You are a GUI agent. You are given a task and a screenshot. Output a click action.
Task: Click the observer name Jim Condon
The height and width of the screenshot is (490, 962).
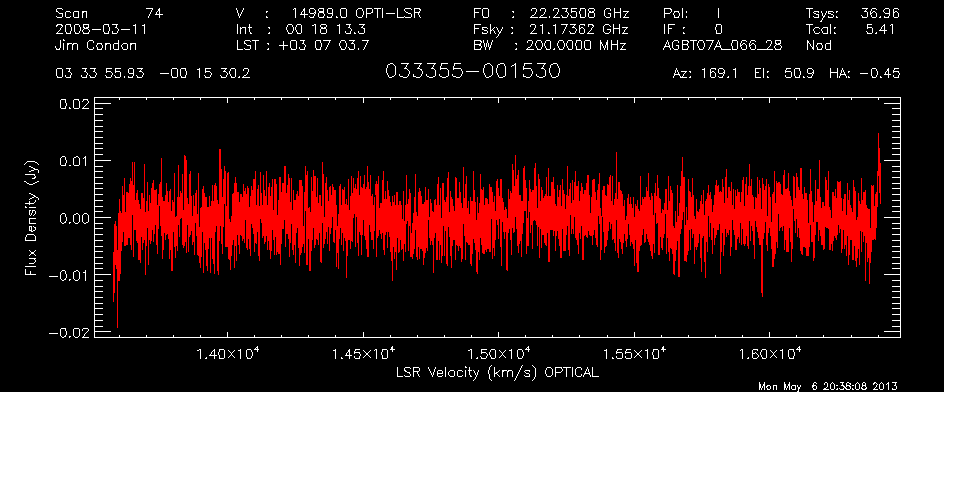click(x=96, y=45)
